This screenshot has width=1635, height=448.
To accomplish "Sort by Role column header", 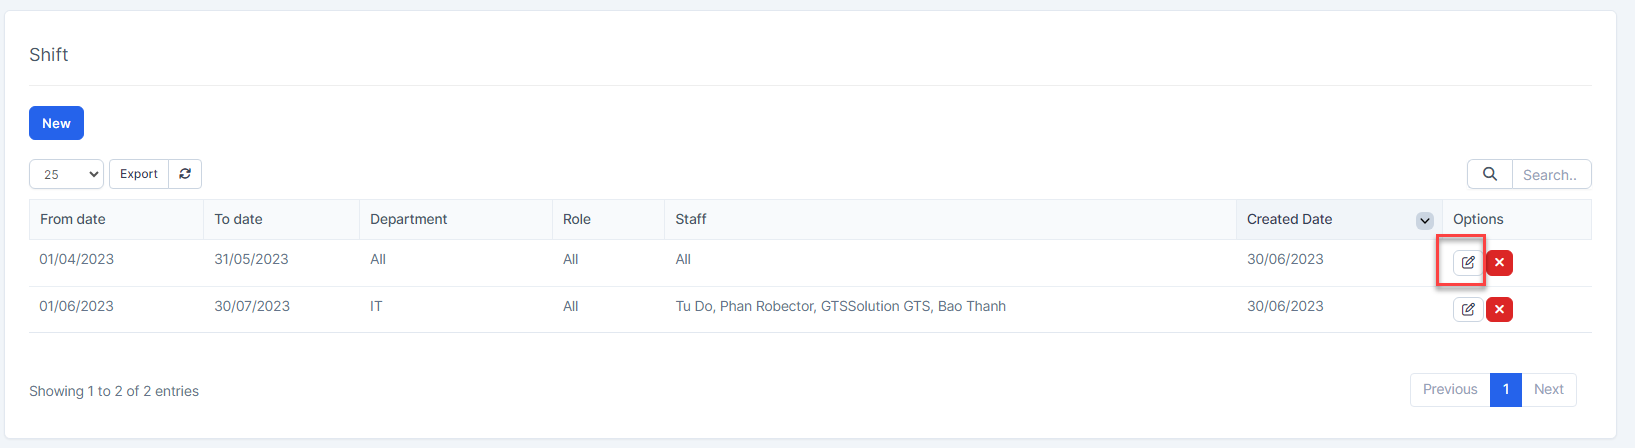I will pyautogui.click(x=577, y=219).
